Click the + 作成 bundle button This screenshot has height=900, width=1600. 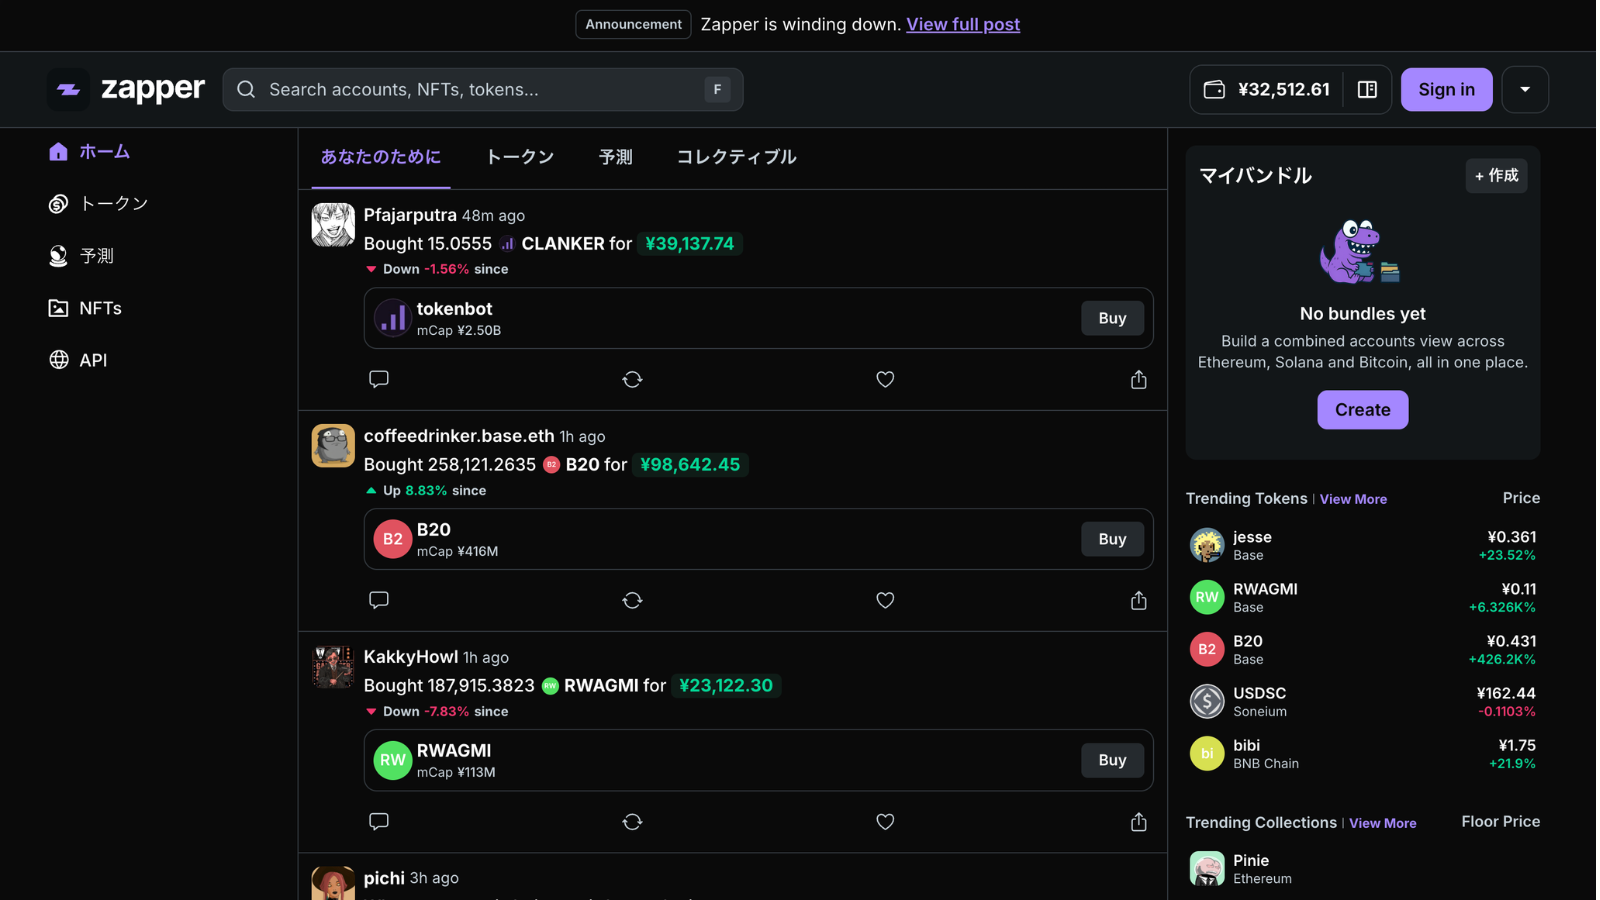pyautogui.click(x=1496, y=176)
